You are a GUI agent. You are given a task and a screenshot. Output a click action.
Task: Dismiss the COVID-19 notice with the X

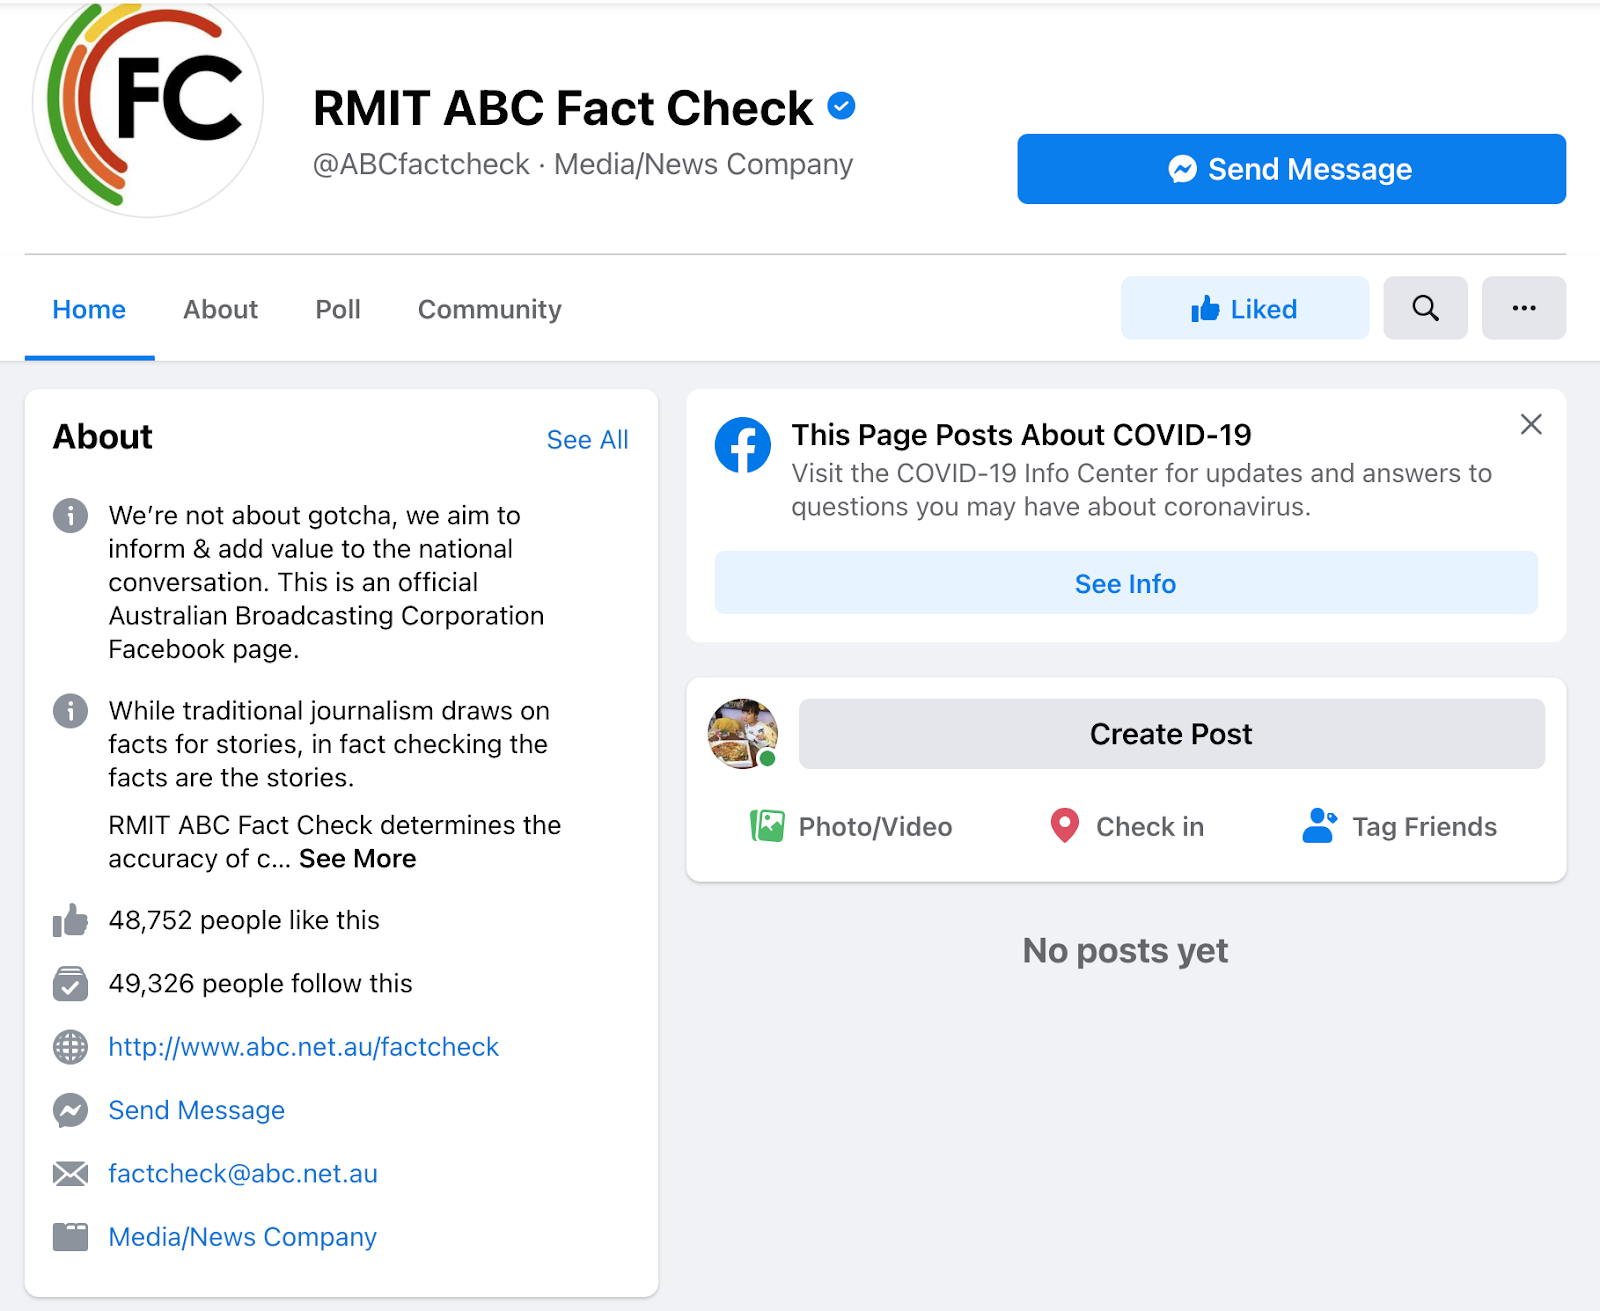click(x=1530, y=424)
